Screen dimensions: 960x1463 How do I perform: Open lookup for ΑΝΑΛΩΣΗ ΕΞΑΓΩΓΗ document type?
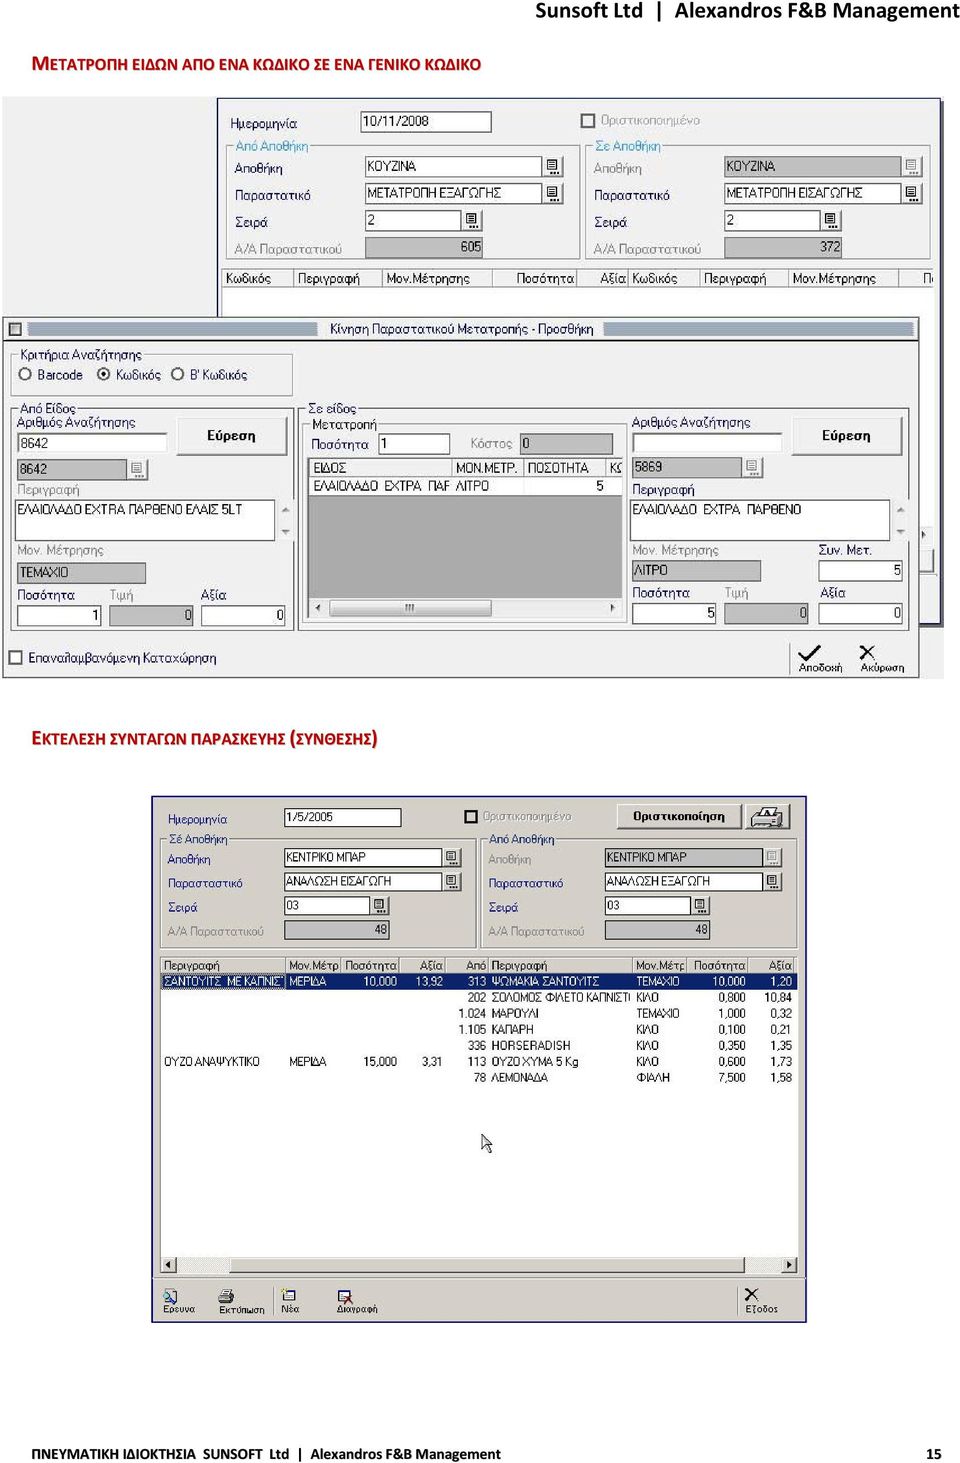[773, 881]
